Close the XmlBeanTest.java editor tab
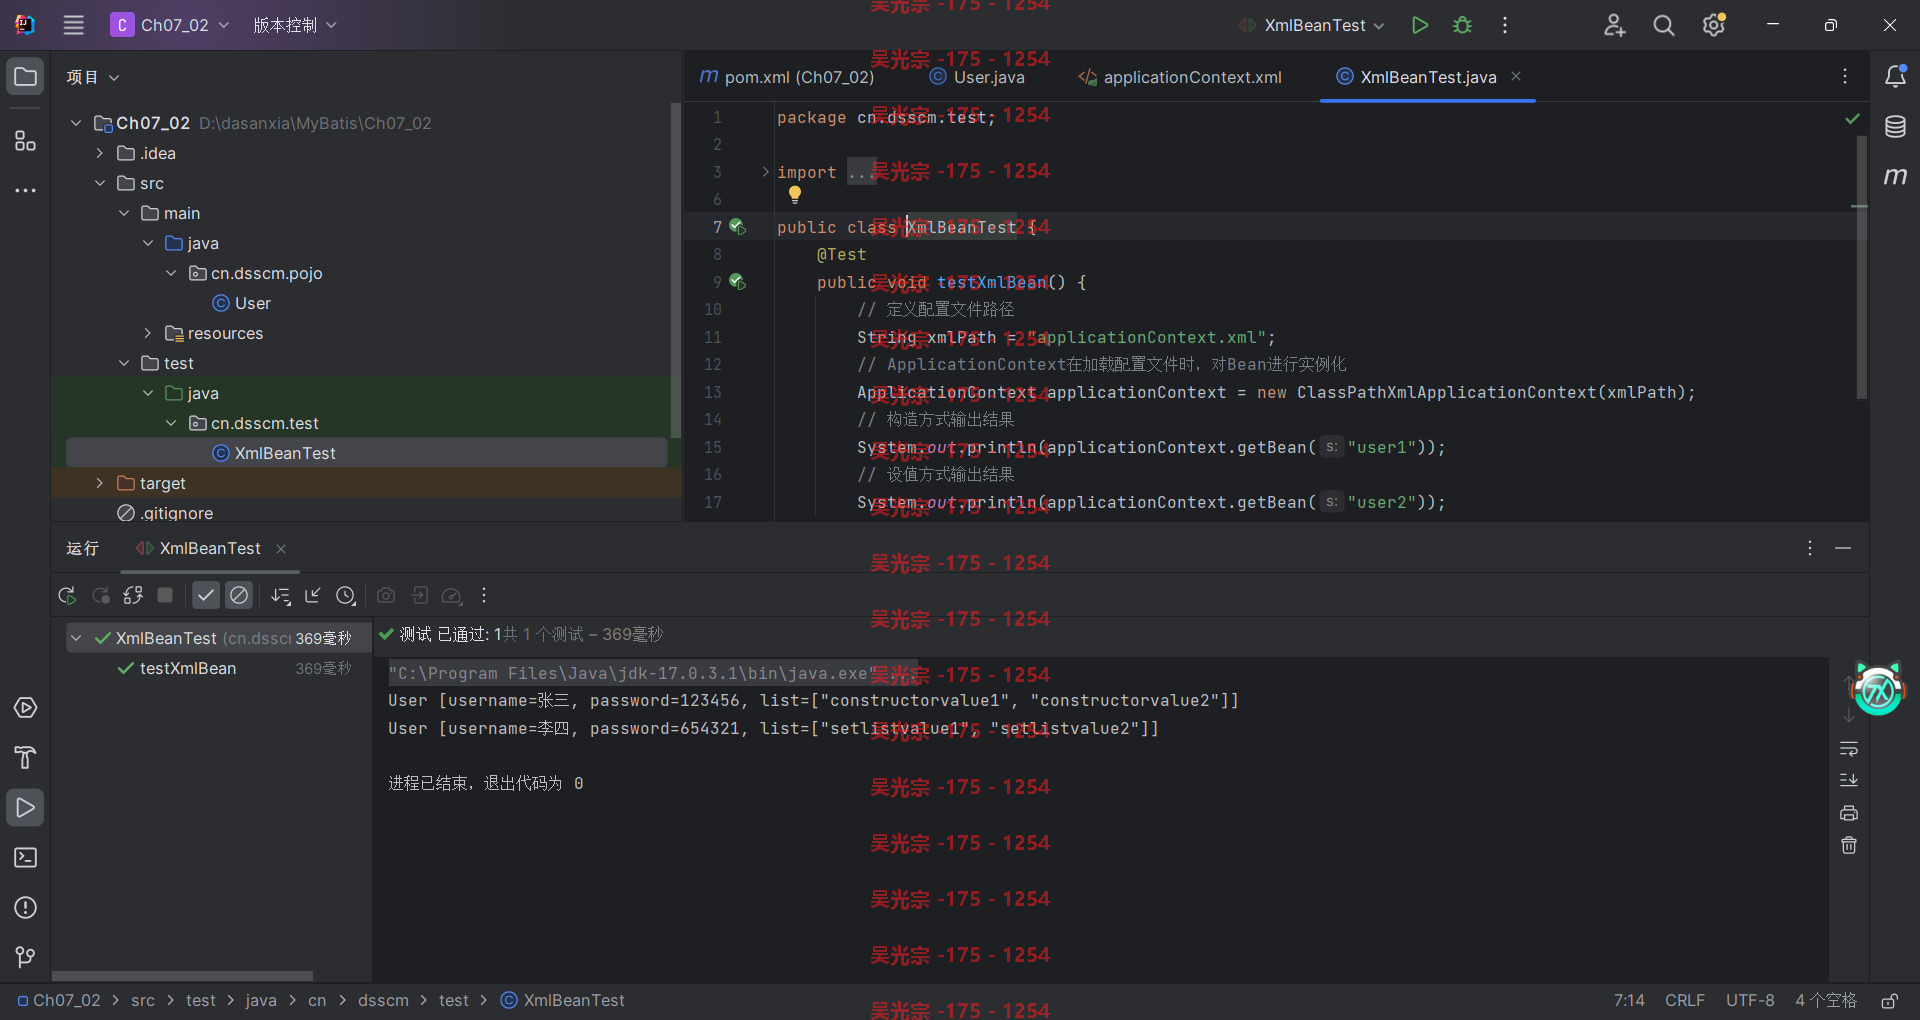Viewport: 1920px width, 1020px height. 1516,77
